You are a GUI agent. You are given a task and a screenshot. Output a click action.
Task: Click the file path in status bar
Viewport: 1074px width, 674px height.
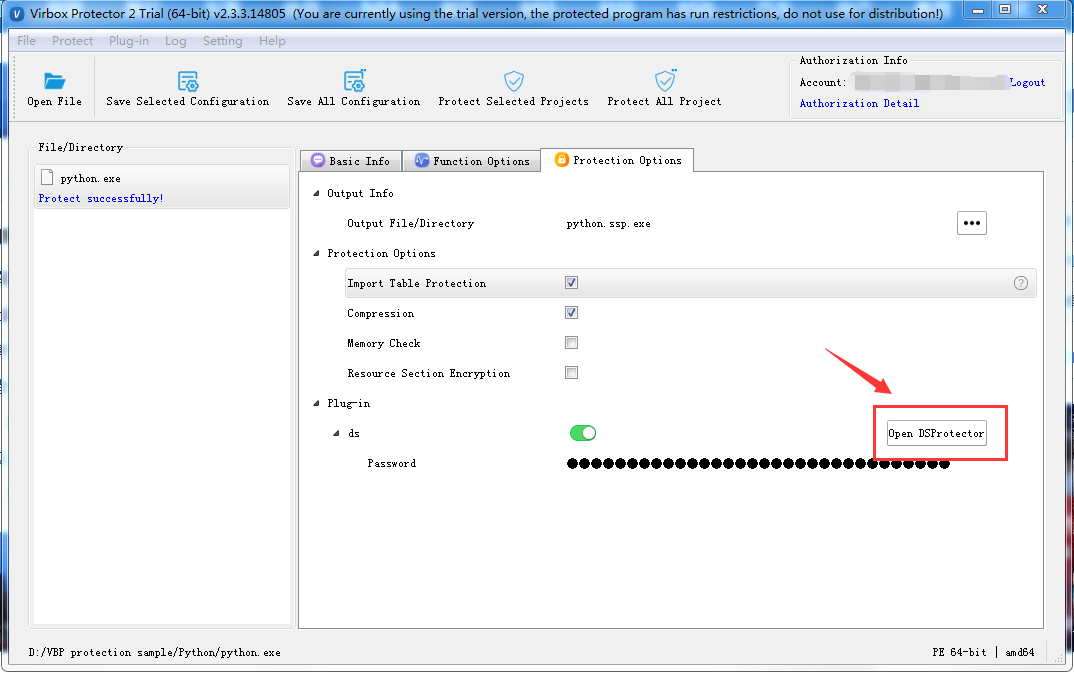coord(155,652)
